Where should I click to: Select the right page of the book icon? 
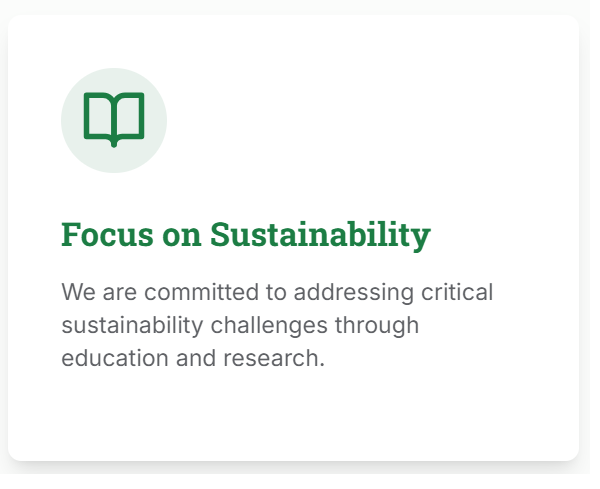pyautogui.click(x=131, y=117)
